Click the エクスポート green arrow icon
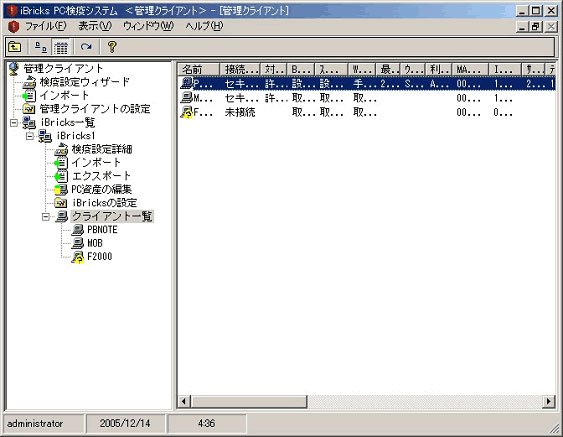563x437 pixels. tap(61, 176)
